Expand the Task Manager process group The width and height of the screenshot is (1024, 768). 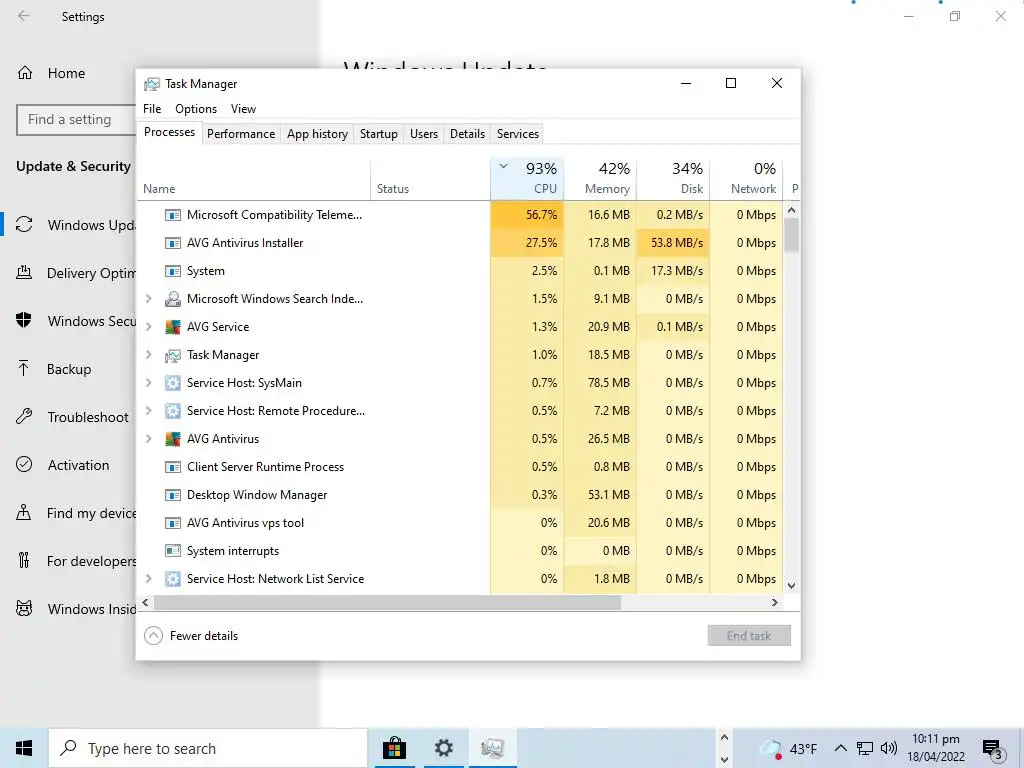(x=149, y=355)
